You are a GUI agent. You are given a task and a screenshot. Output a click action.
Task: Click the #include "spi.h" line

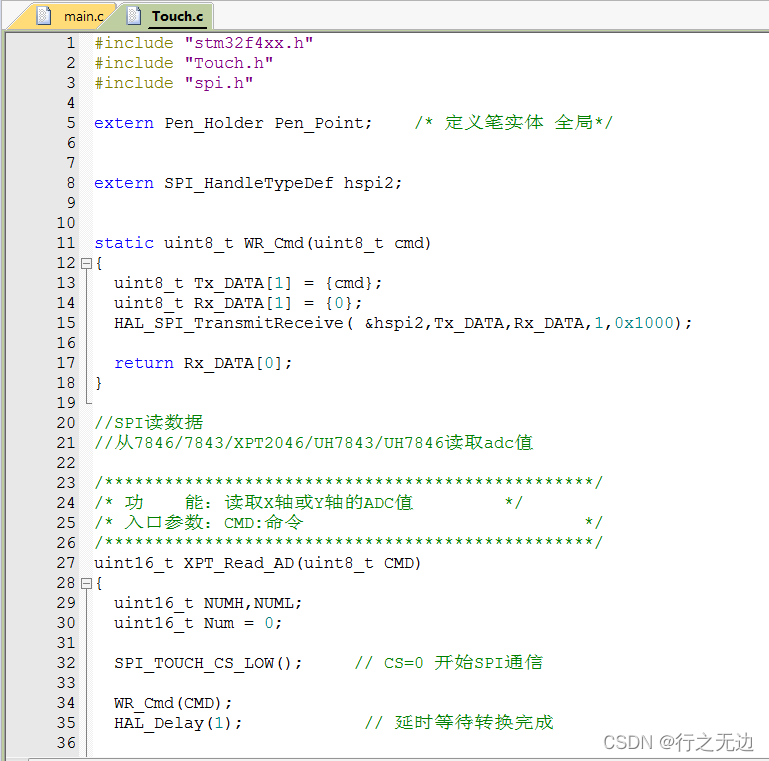[174, 83]
